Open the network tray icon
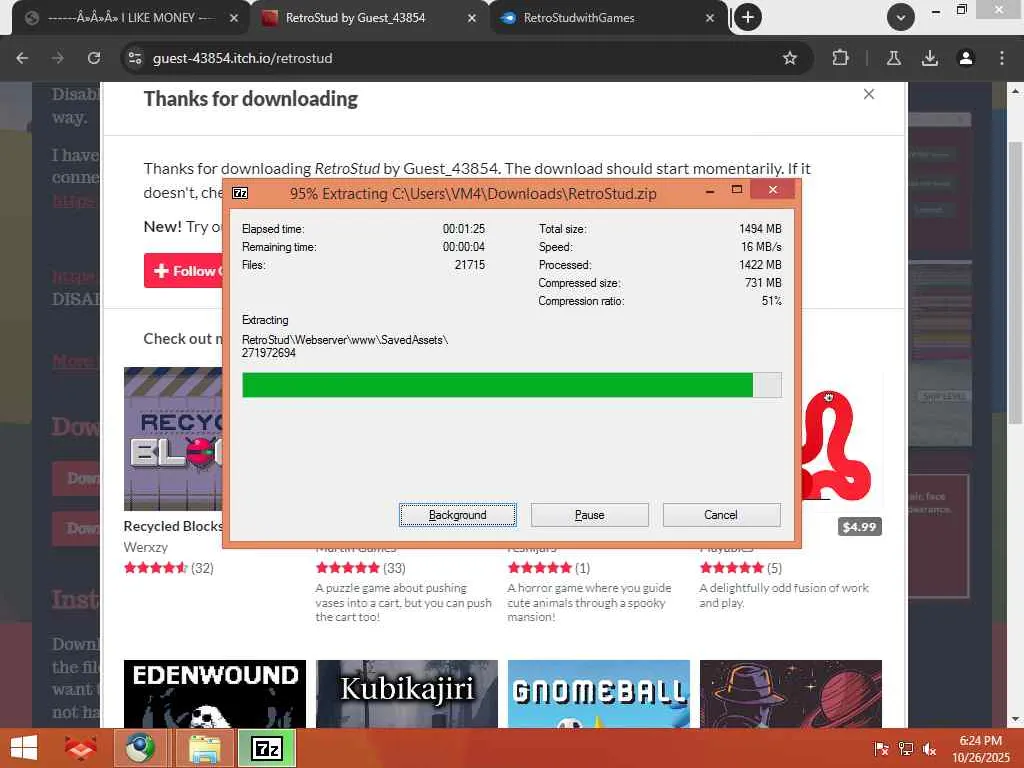The height and width of the screenshot is (768, 1024). coord(905,749)
